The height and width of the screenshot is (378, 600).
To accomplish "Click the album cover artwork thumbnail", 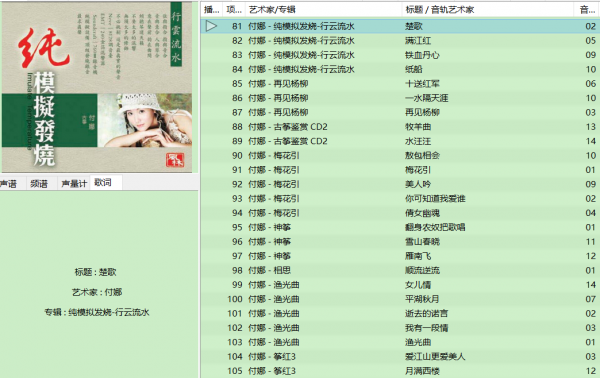I will pyautogui.click(x=97, y=87).
